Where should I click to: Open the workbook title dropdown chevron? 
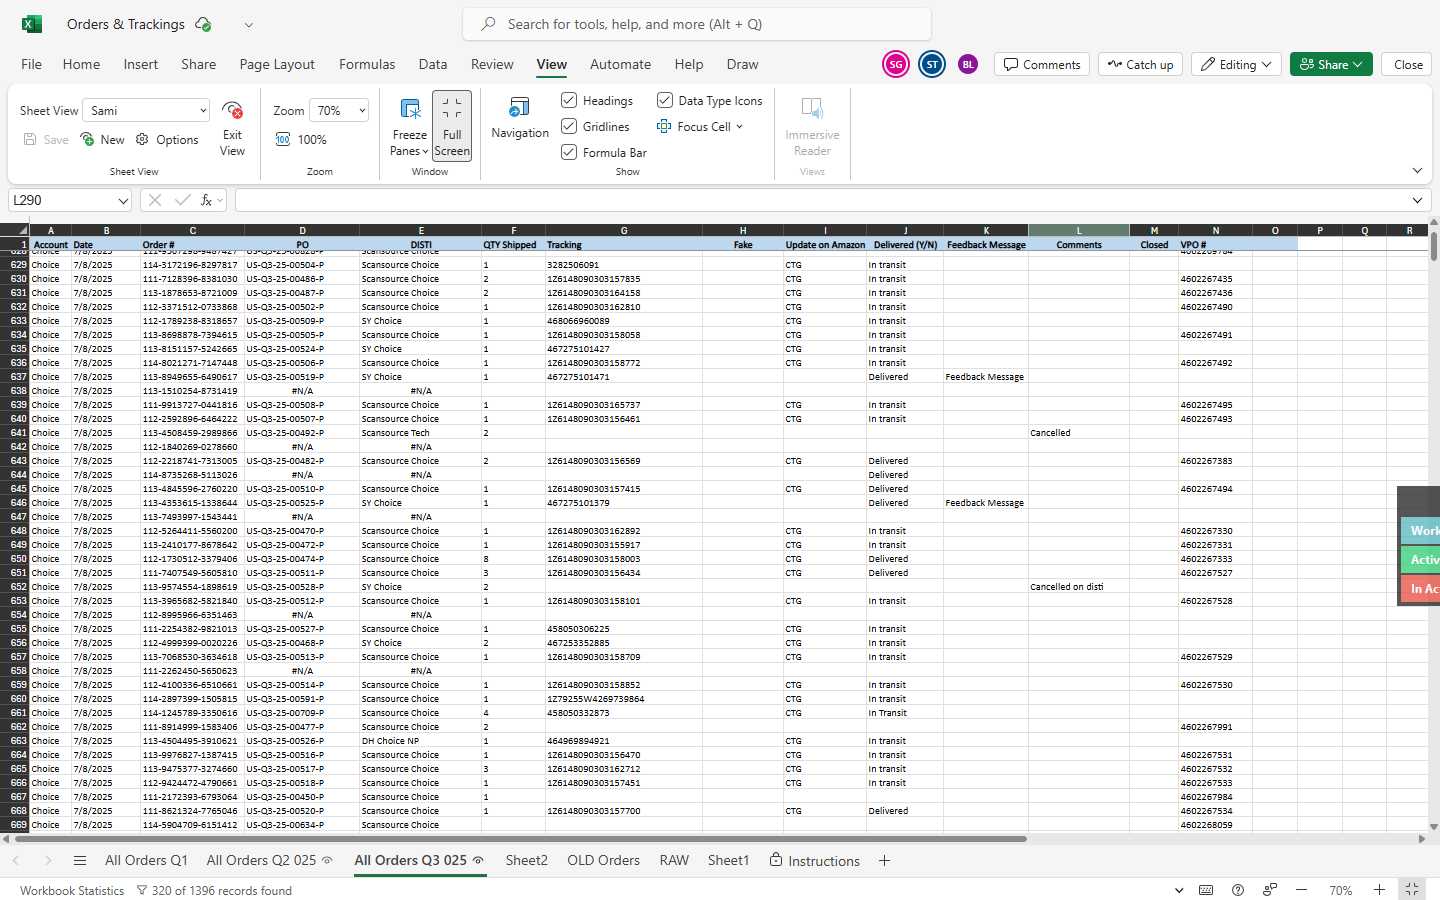(x=249, y=25)
